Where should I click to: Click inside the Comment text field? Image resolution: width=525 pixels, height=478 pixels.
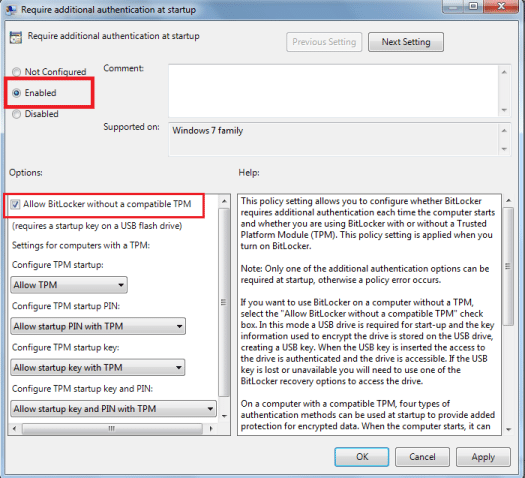click(x=334, y=91)
